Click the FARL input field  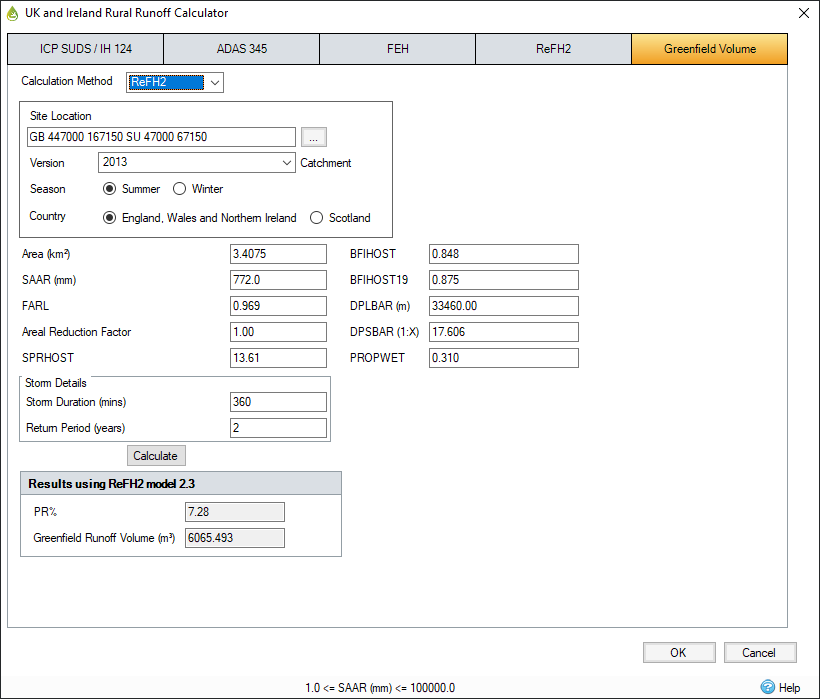278,306
